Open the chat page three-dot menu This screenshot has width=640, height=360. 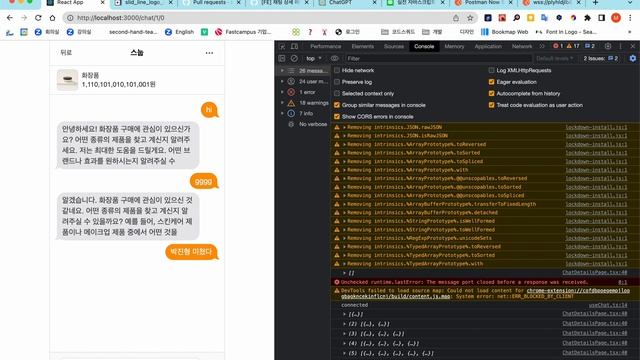click(x=209, y=53)
